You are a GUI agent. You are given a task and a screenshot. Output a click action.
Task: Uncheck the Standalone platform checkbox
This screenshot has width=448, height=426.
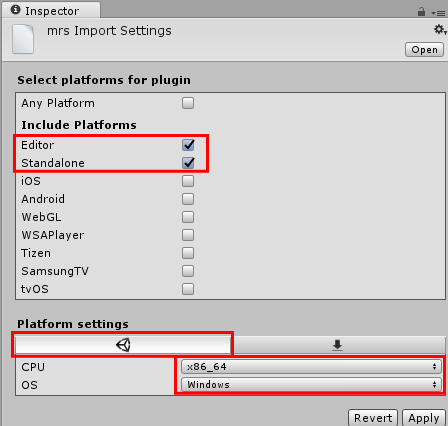pos(188,163)
